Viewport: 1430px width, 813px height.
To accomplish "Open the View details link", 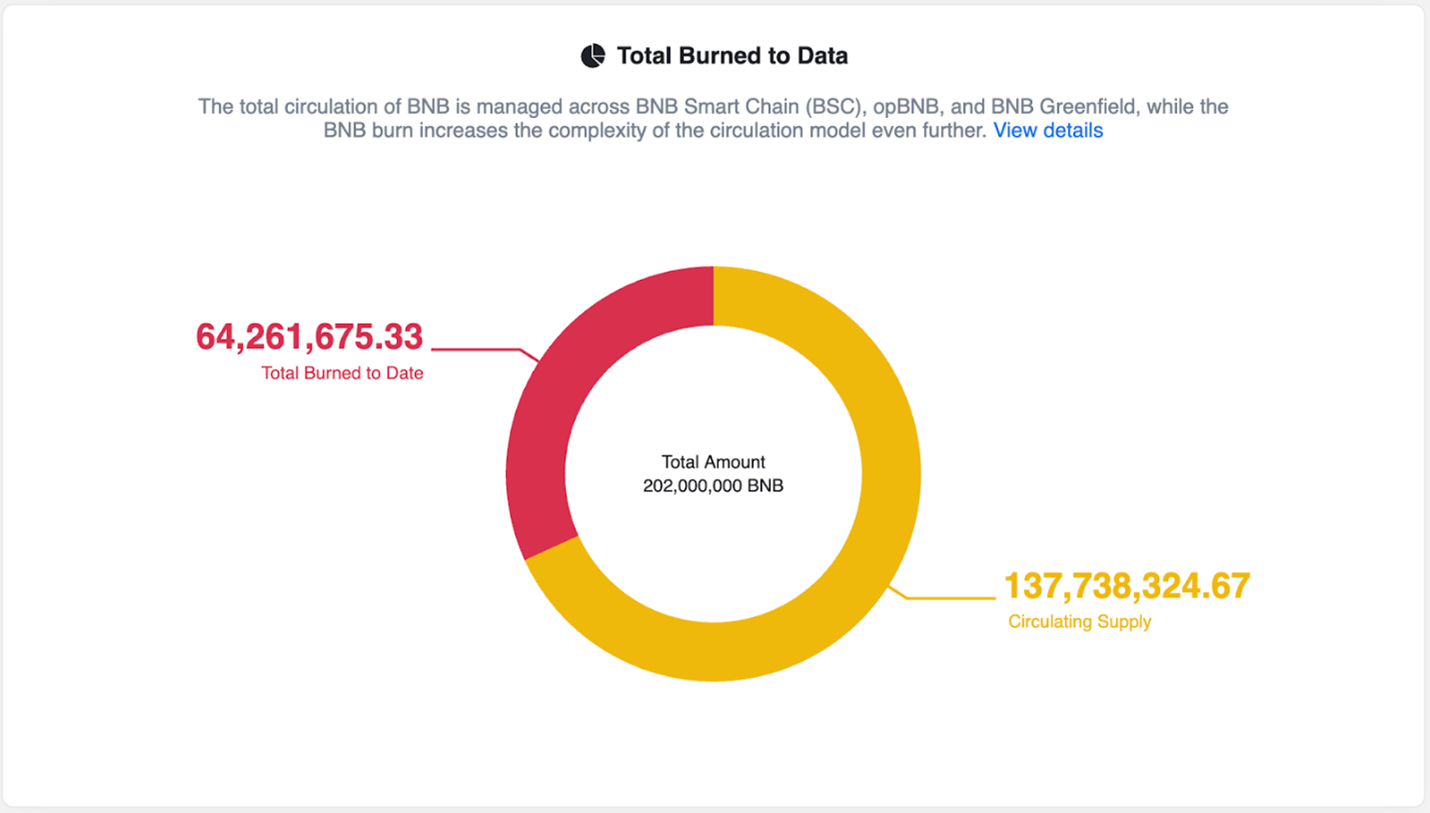I will (1047, 131).
